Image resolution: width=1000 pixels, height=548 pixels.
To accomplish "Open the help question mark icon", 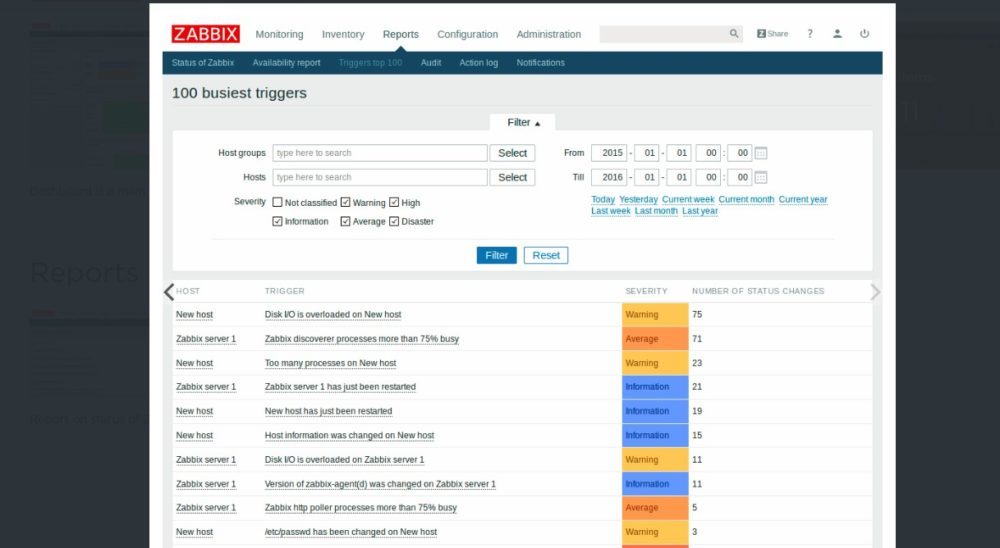I will 810,34.
